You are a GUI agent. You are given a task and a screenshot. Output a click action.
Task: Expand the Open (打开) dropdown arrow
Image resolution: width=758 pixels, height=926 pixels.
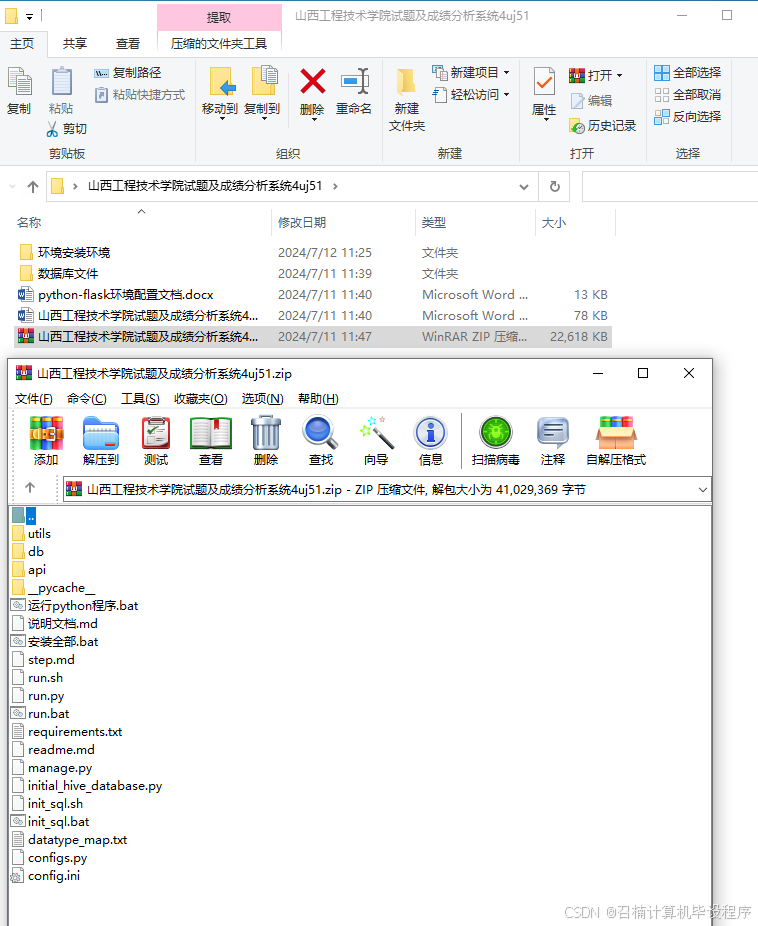pos(619,76)
